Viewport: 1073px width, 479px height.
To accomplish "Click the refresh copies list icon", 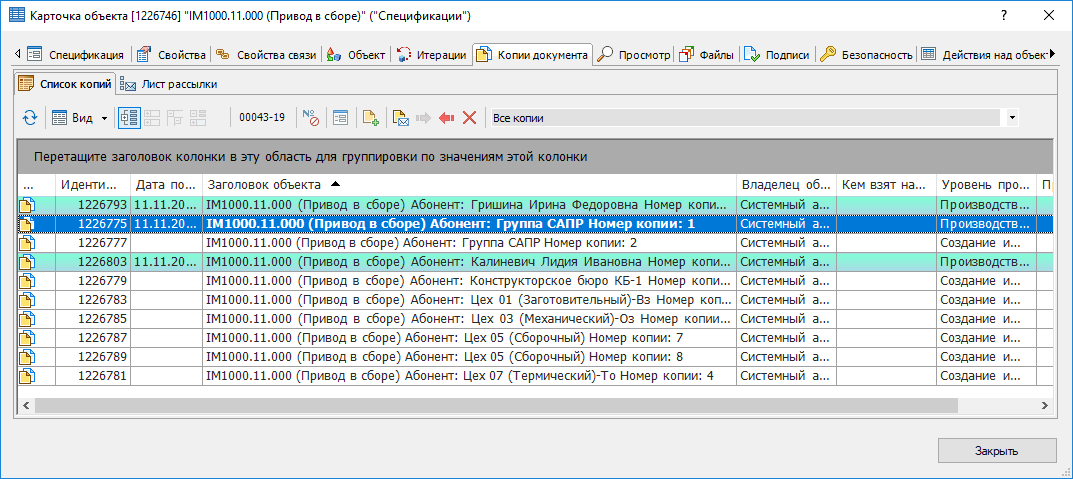I will pyautogui.click(x=30, y=118).
